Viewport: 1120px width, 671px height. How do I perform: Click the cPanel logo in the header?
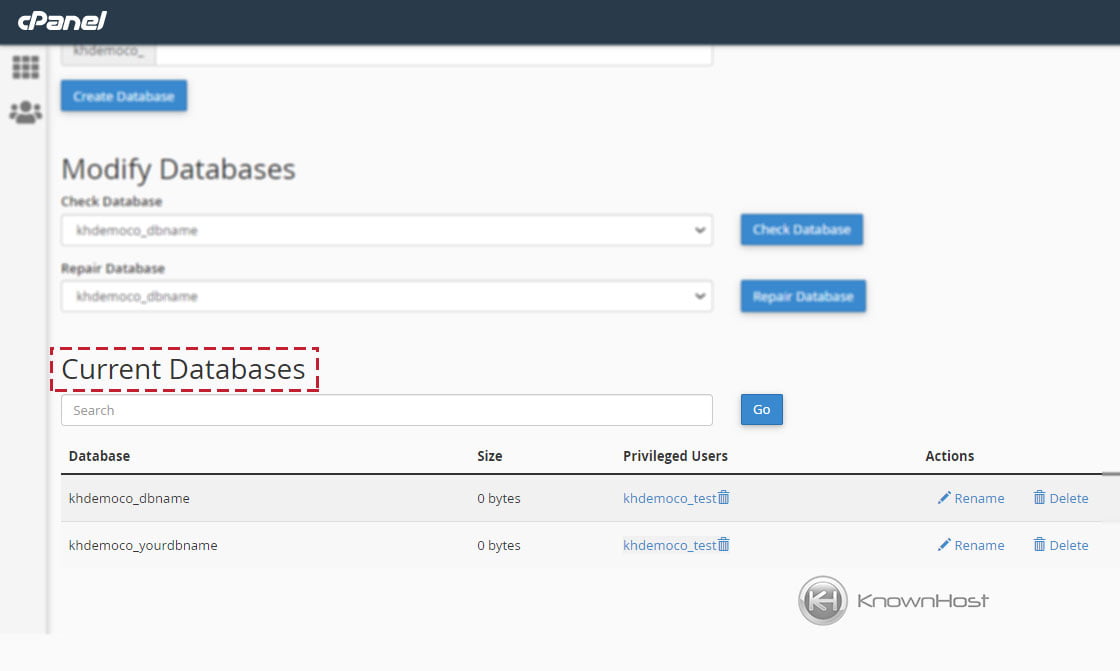tap(62, 21)
